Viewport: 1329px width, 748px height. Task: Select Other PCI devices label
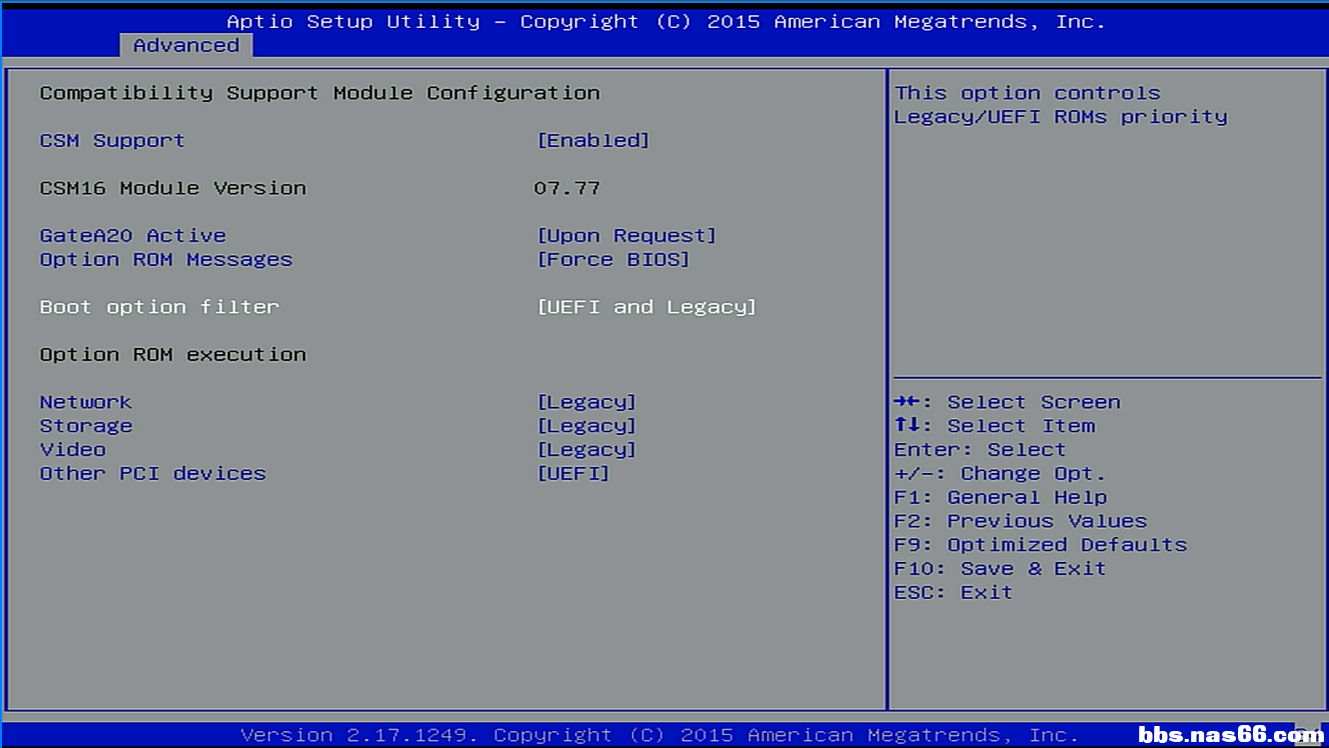(153, 474)
